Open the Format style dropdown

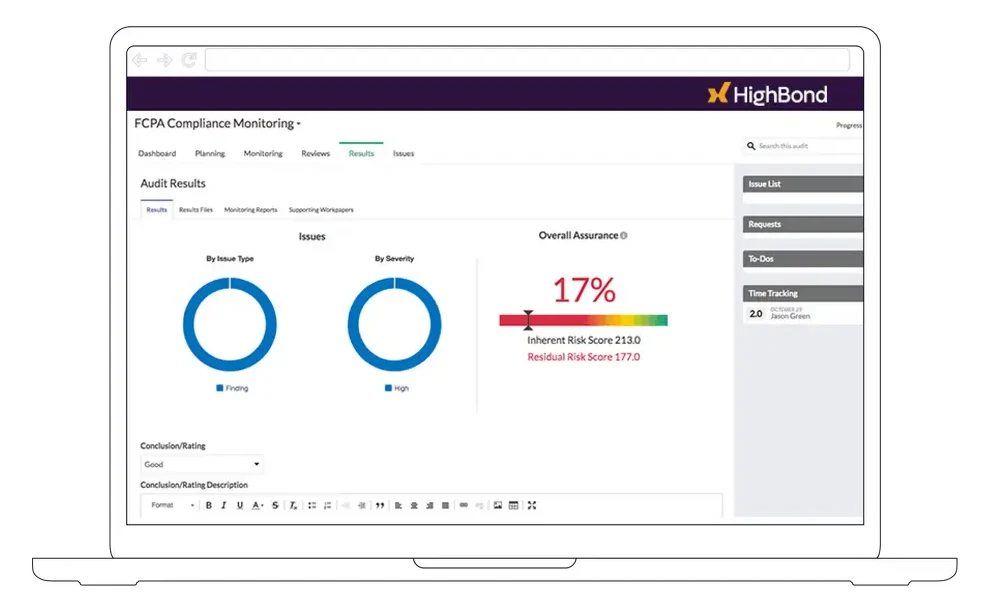[172, 505]
